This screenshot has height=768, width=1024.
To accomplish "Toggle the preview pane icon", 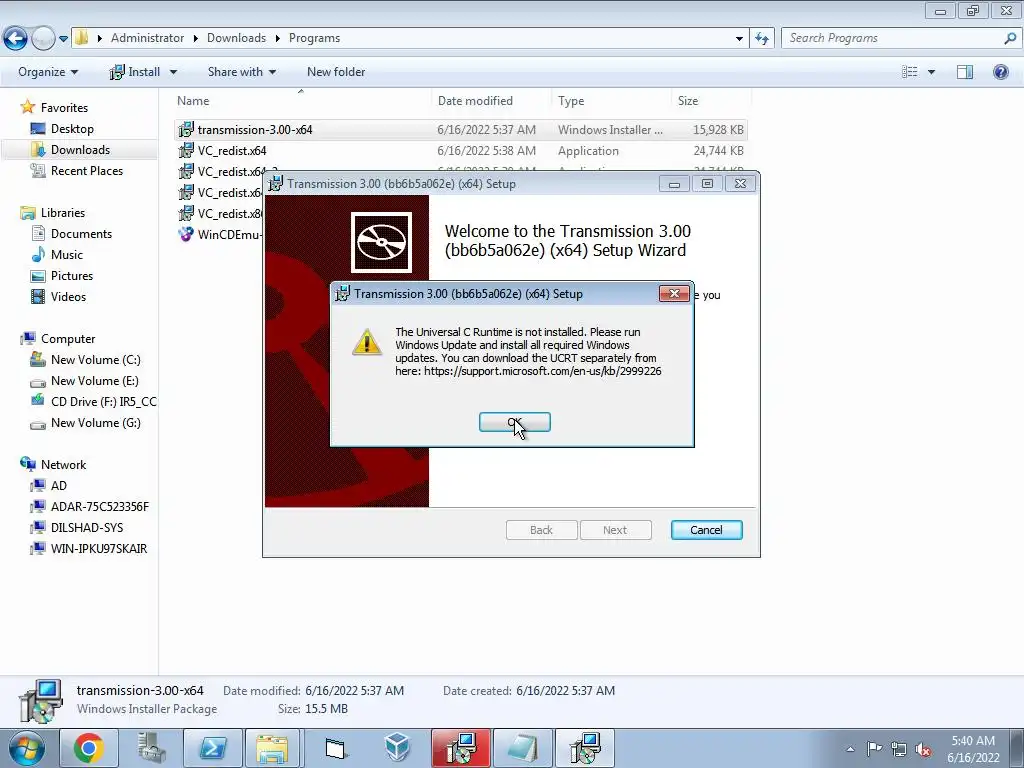I will click(965, 72).
